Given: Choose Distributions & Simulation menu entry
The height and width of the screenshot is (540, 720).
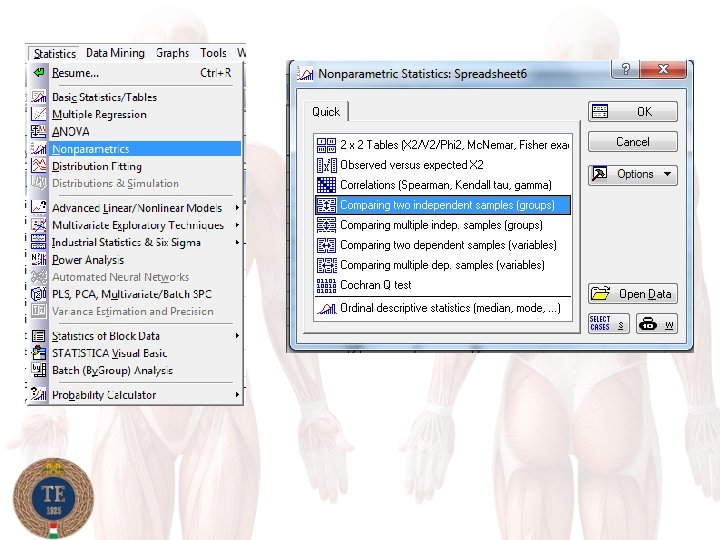Looking at the screenshot, I should tap(134, 183).
